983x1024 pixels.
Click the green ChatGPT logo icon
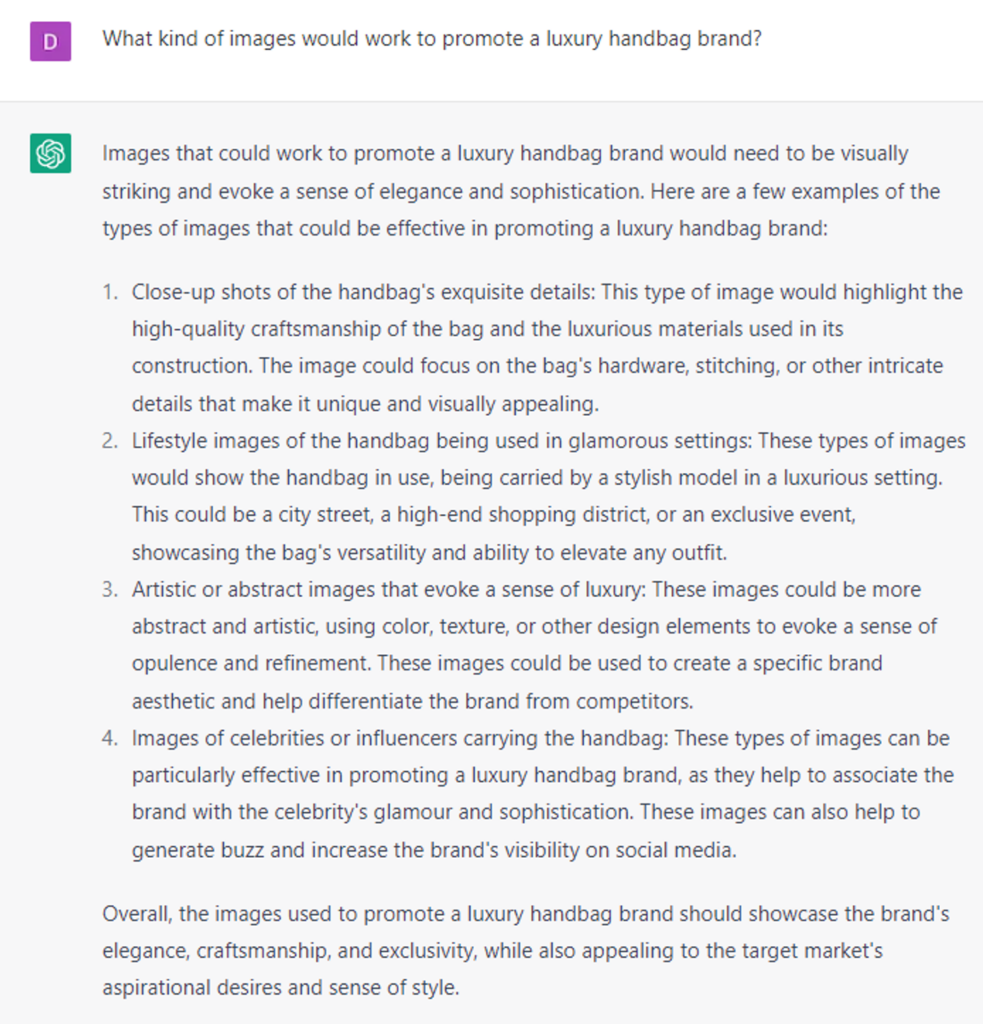coord(50,154)
